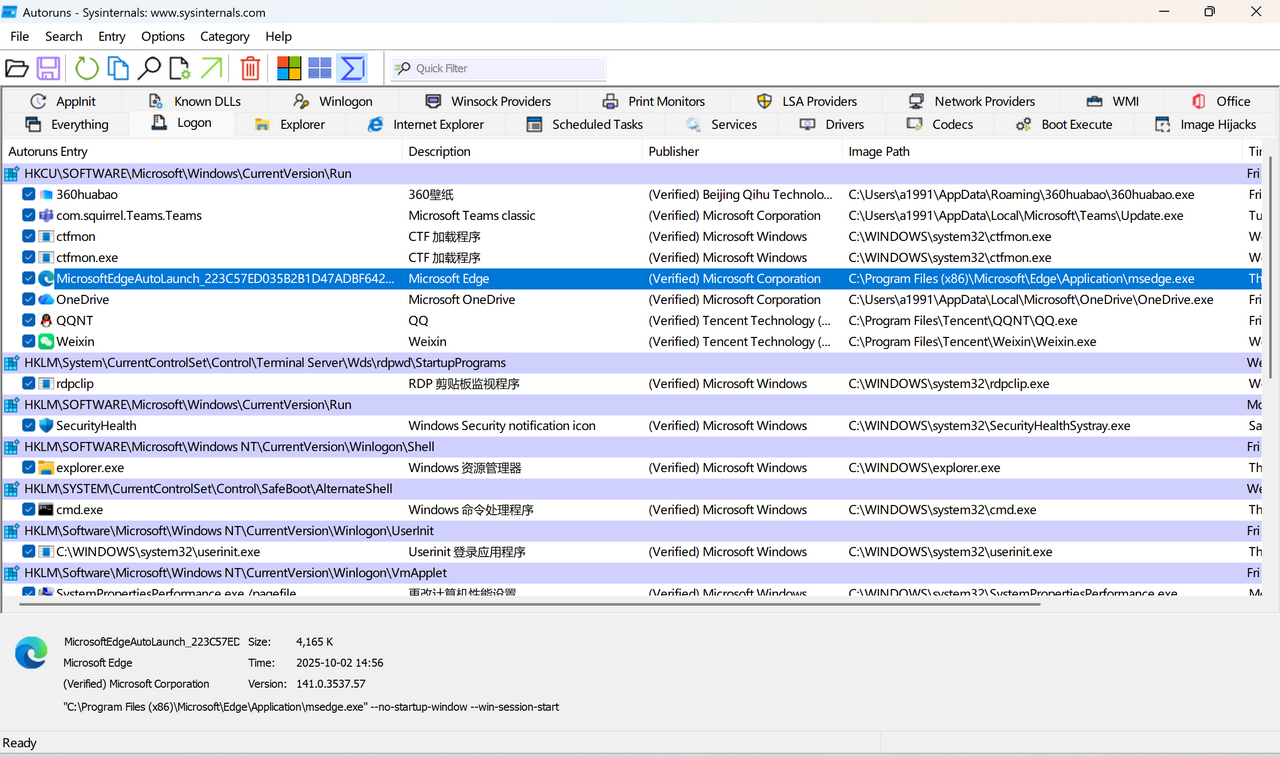1280x757 pixels.
Task: Select the C:\WINDOWS\system32\userinit.exe entry
Action: point(634,552)
